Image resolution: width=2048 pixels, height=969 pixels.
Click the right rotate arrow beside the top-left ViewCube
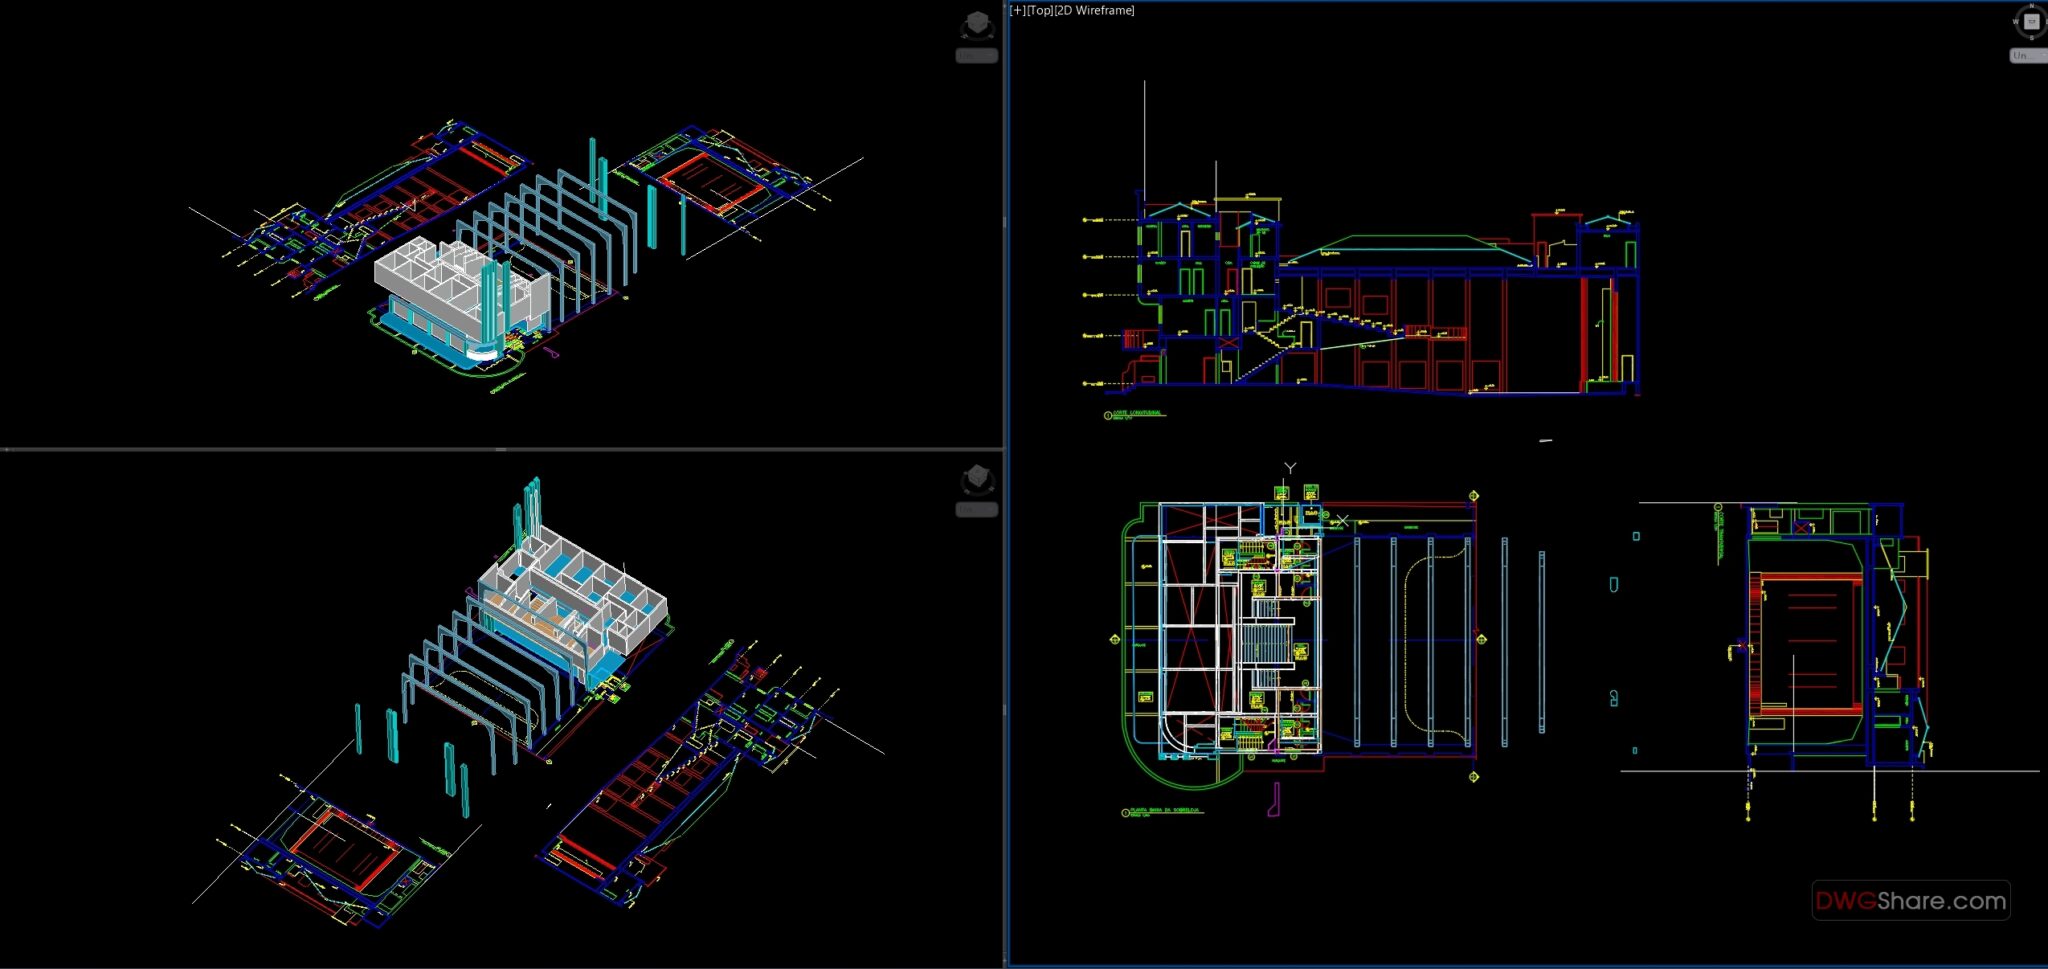click(991, 36)
